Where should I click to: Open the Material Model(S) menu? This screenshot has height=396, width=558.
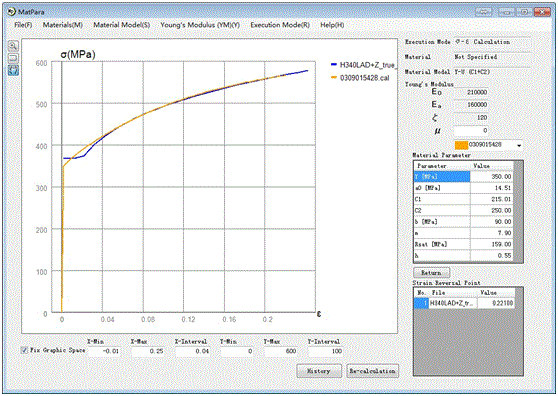121,25
